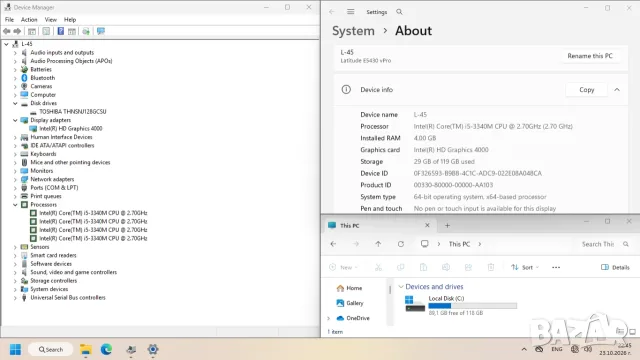The width and height of the screenshot is (640, 360).
Task: Select Smart card readers category
Action: (53, 256)
